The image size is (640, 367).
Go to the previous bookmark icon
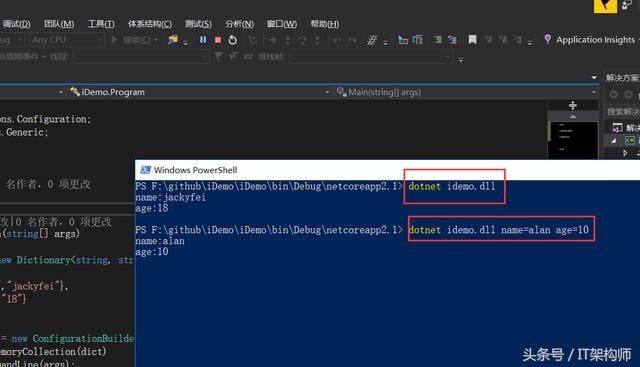click(488, 40)
